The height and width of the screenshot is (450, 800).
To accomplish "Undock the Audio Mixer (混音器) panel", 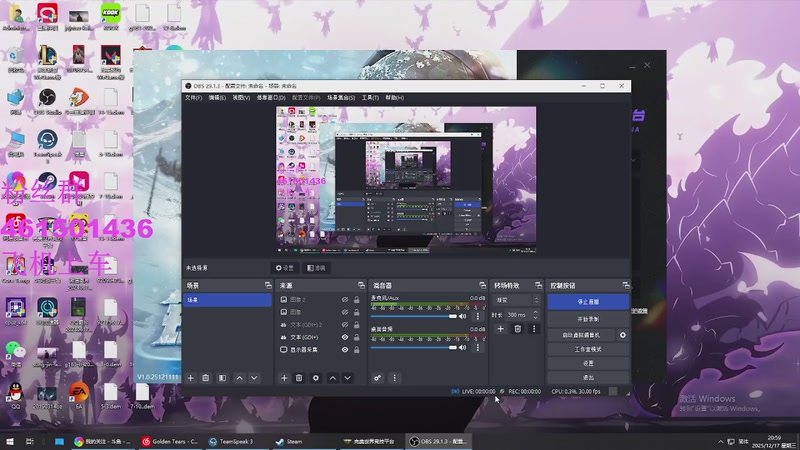I will click(482, 285).
